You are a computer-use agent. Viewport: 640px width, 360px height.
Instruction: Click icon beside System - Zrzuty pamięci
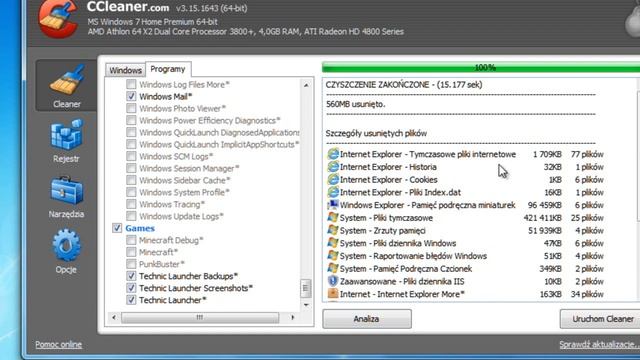[333, 230]
